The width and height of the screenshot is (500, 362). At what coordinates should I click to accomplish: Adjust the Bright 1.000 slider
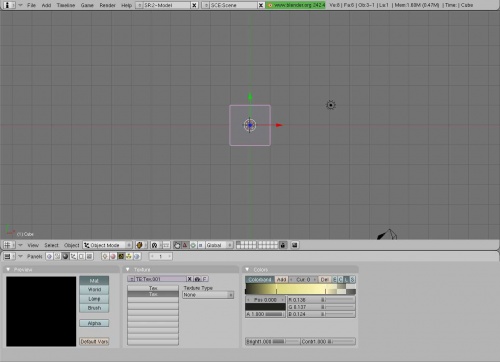pos(273,341)
